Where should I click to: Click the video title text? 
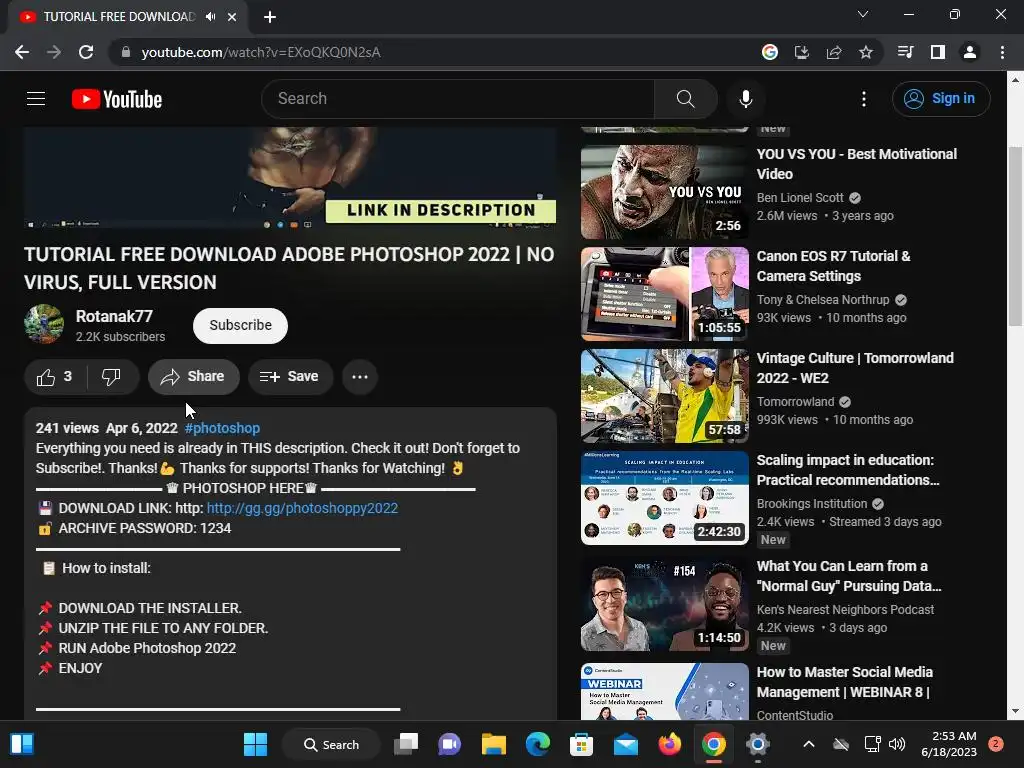click(x=289, y=268)
